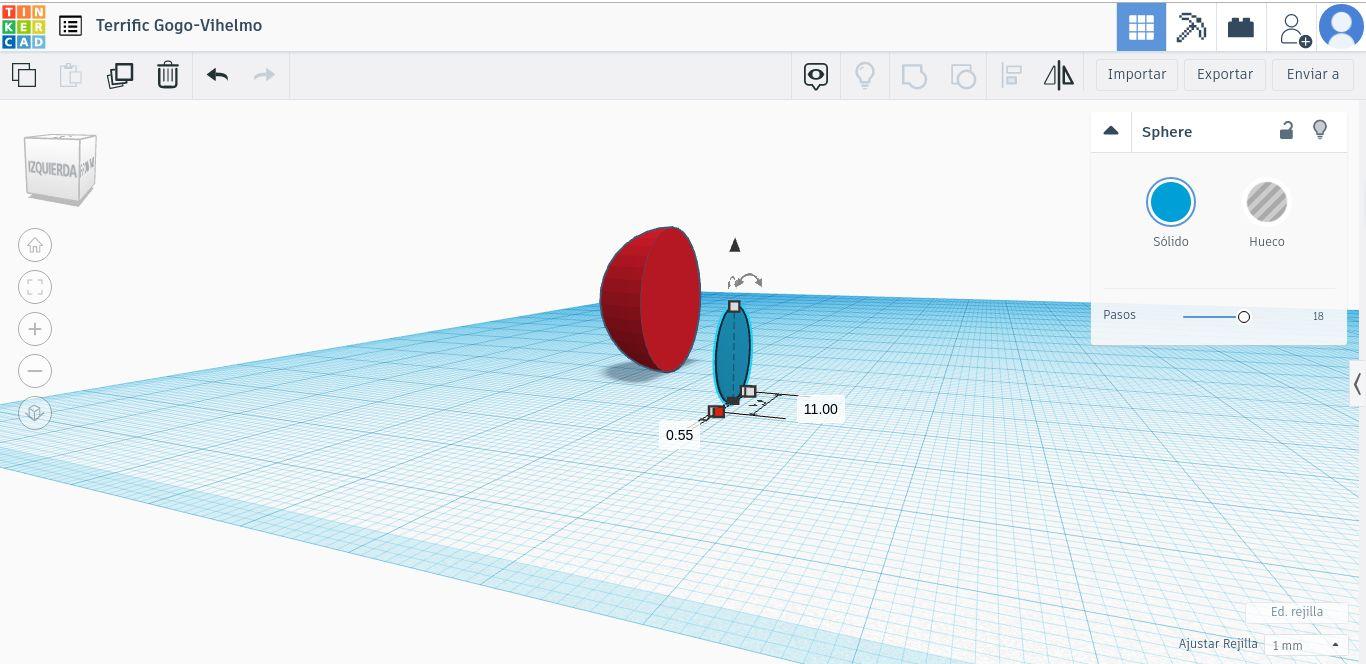Click the red corner resize handle
The height and width of the screenshot is (664, 1366).
pos(717,412)
